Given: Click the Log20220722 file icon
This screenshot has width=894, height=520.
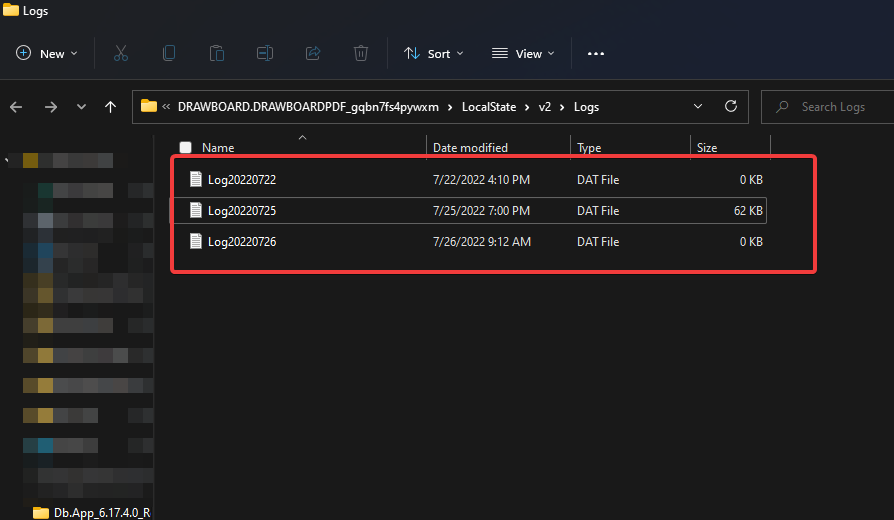Looking at the screenshot, I should [x=196, y=179].
